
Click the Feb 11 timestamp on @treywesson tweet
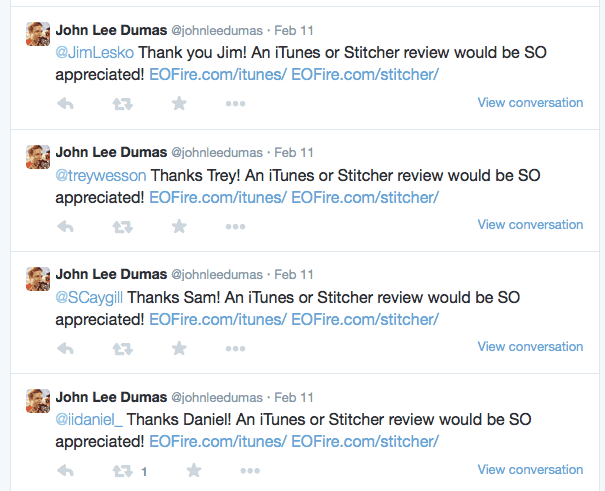tap(294, 153)
